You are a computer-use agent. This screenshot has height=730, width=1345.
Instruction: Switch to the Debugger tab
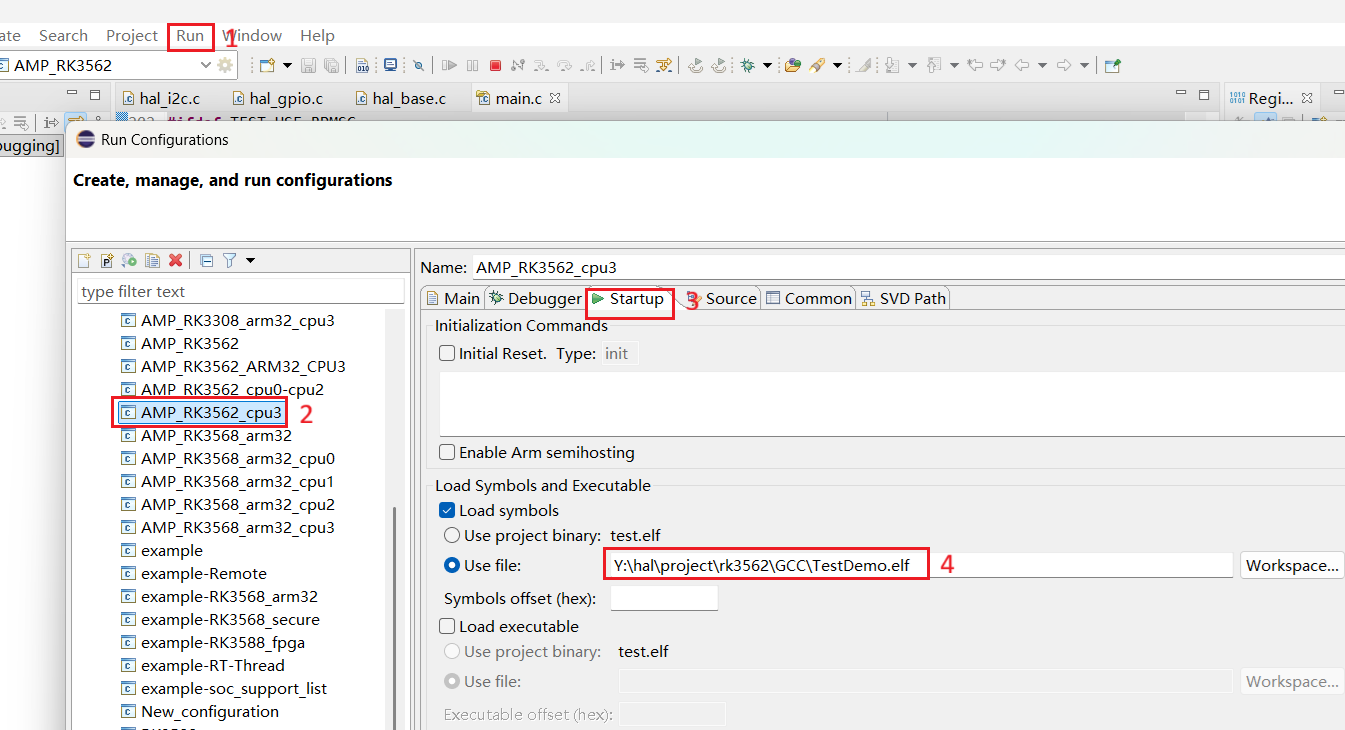click(535, 298)
